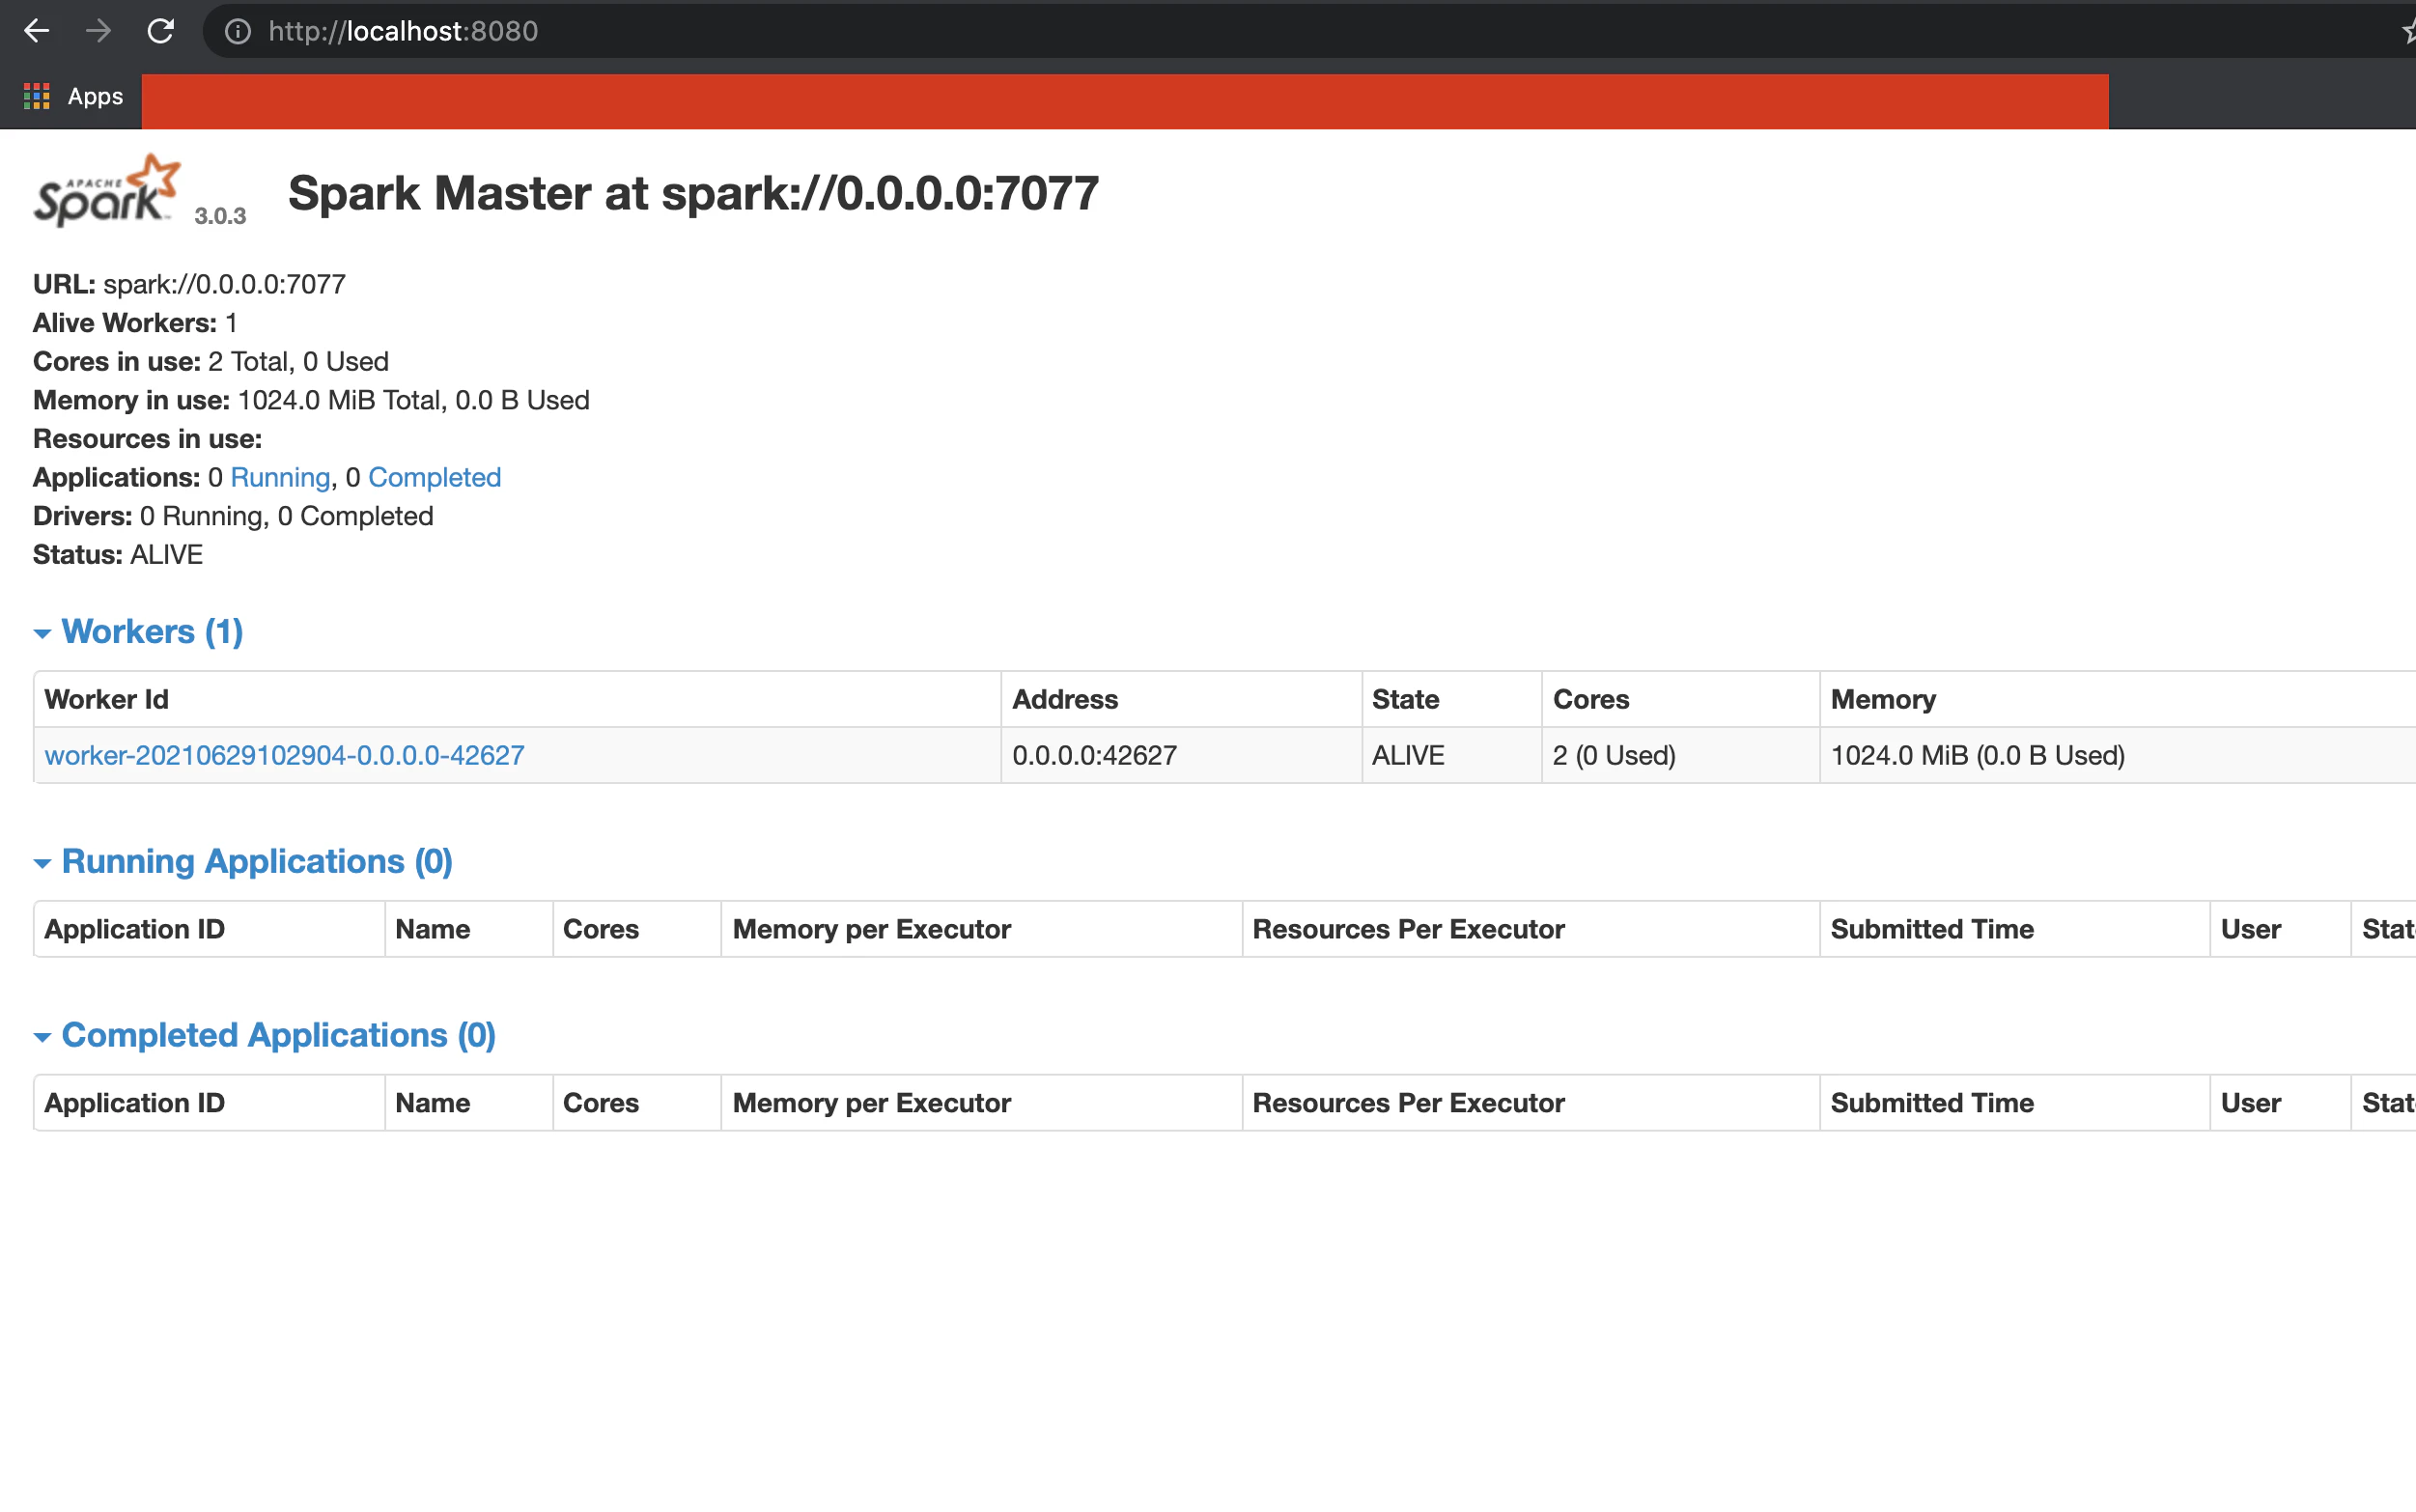Screen dimensions: 2416x1512
Task: Reload the Spark Master page
Action: (x=161, y=31)
